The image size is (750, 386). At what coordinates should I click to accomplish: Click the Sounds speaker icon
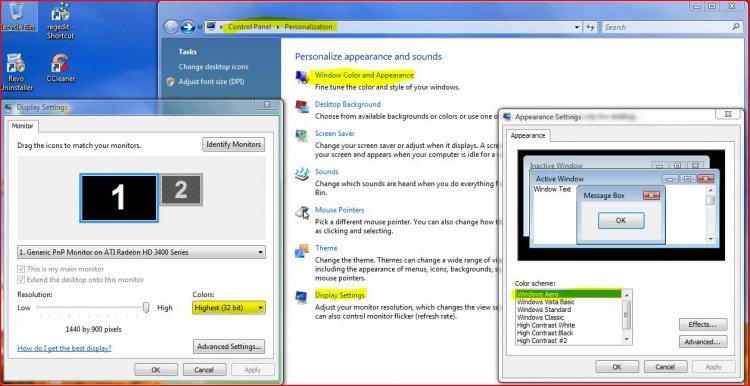click(302, 174)
